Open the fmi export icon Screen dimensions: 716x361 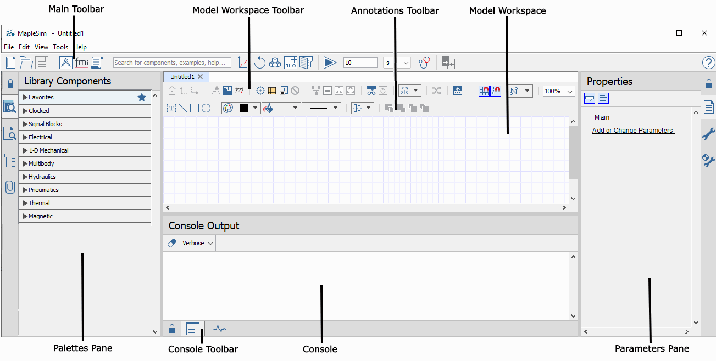(x=82, y=63)
